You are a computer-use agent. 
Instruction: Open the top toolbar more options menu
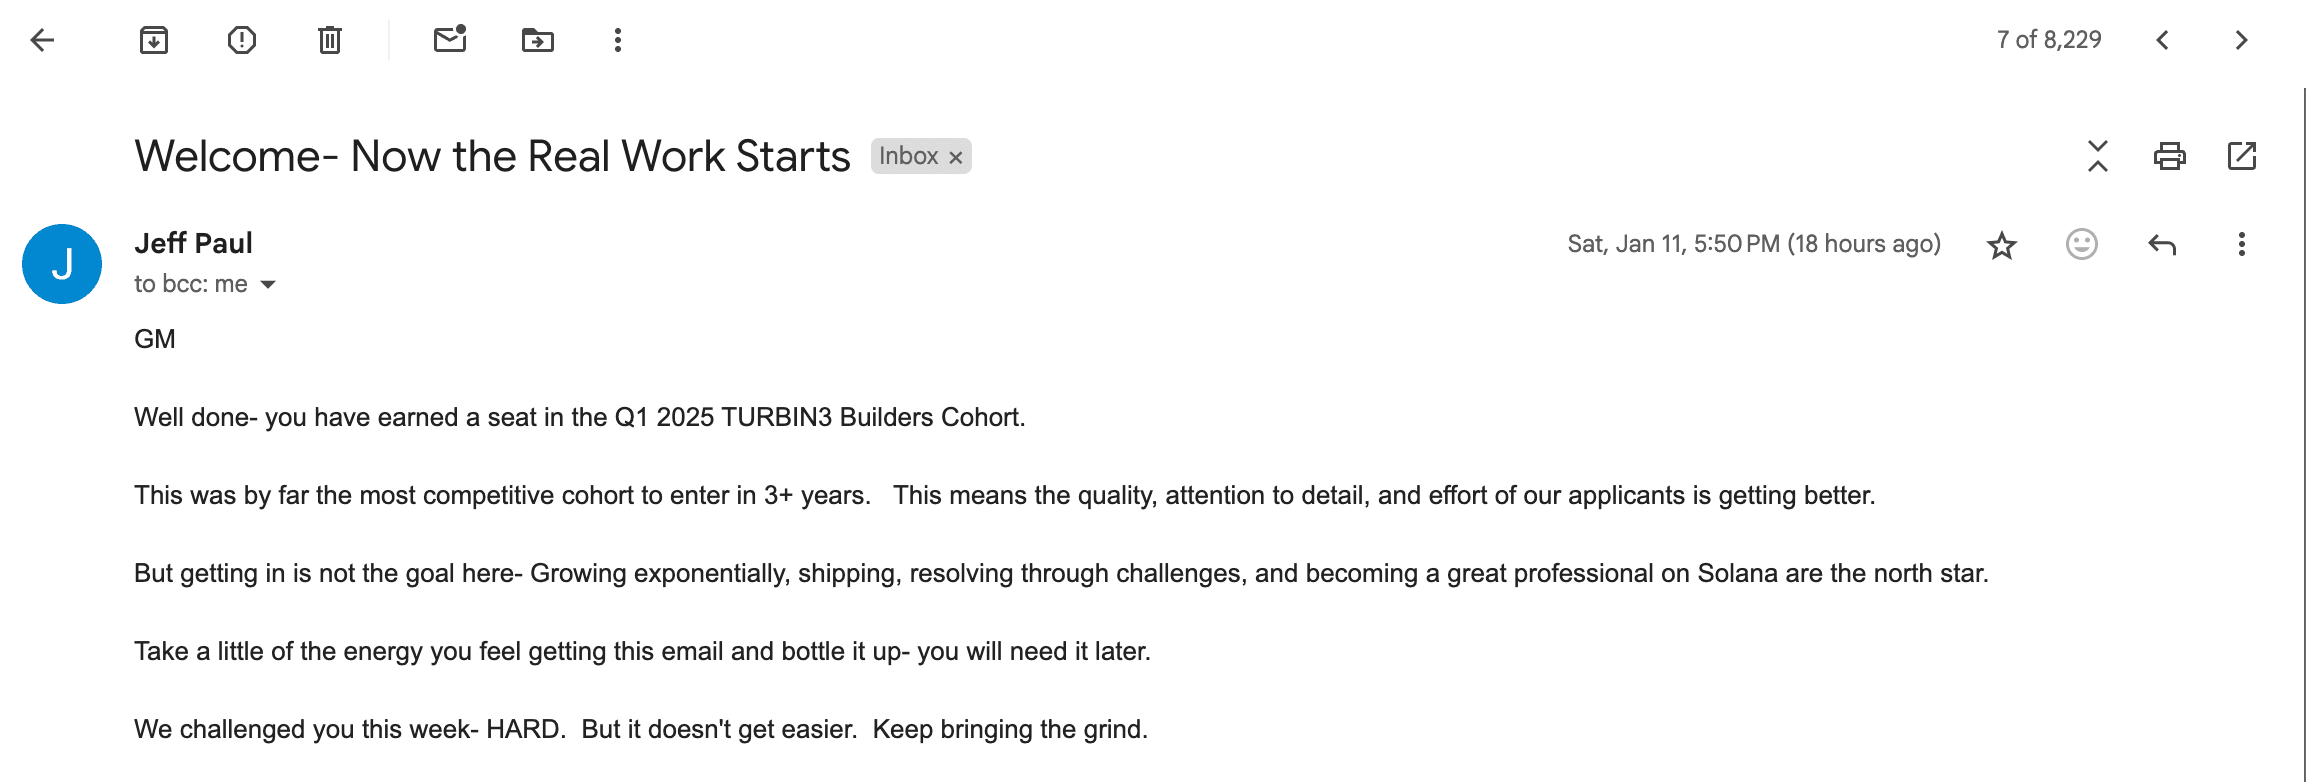coord(618,40)
